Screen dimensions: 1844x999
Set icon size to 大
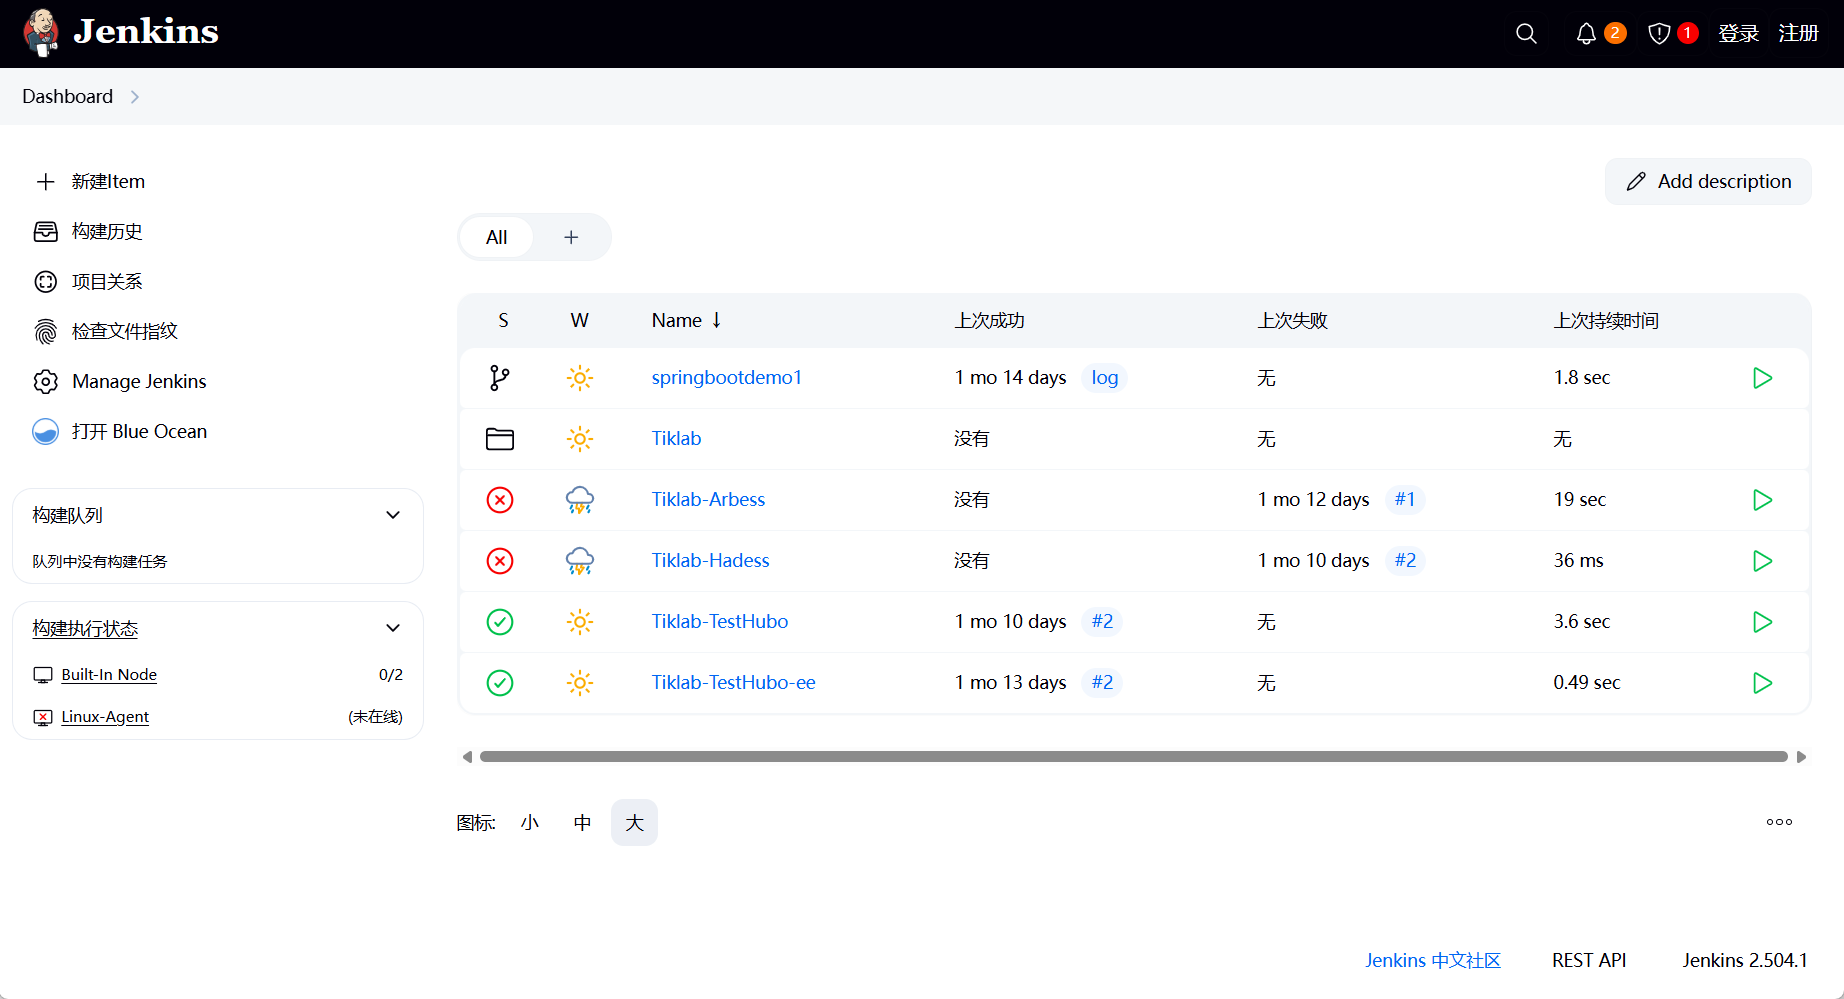coord(634,823)
